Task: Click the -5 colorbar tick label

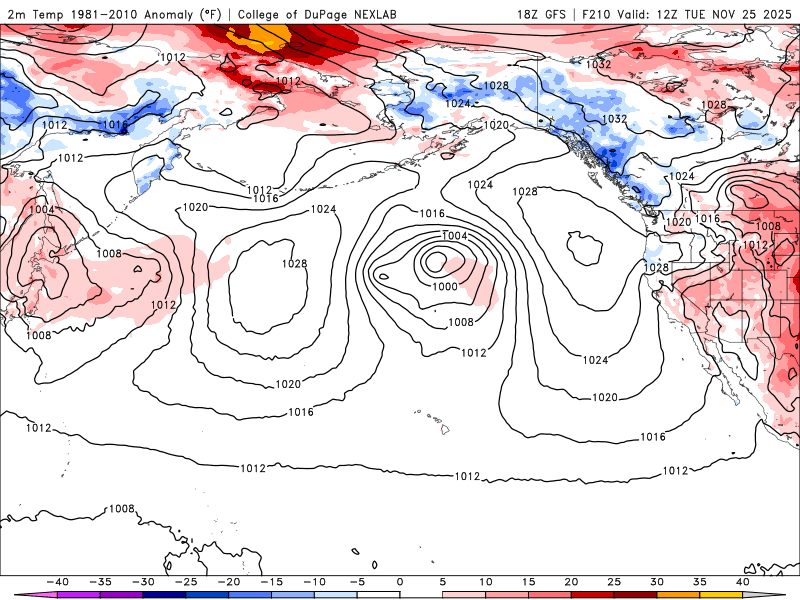Action: (x=358, y=582)
